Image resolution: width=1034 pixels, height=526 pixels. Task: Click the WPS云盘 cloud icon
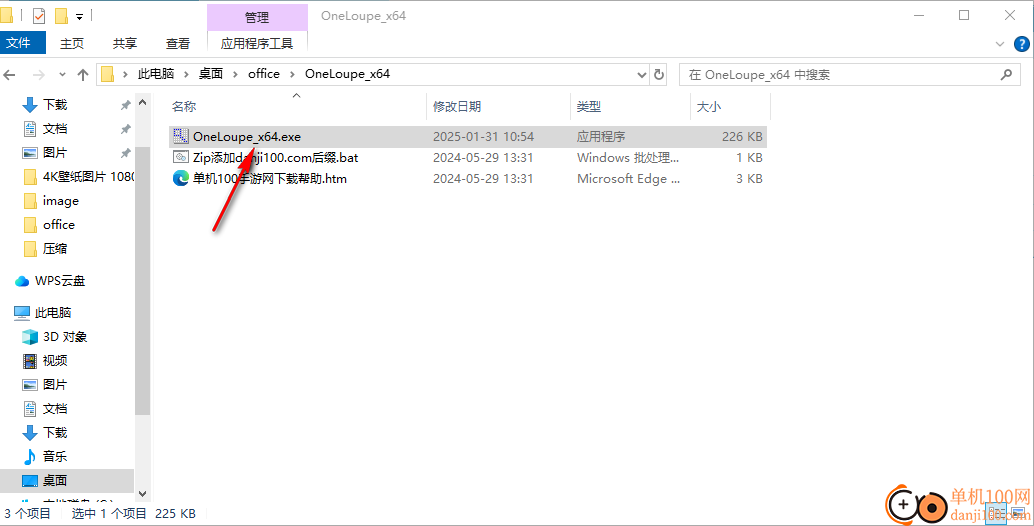(x=22, y=281)
